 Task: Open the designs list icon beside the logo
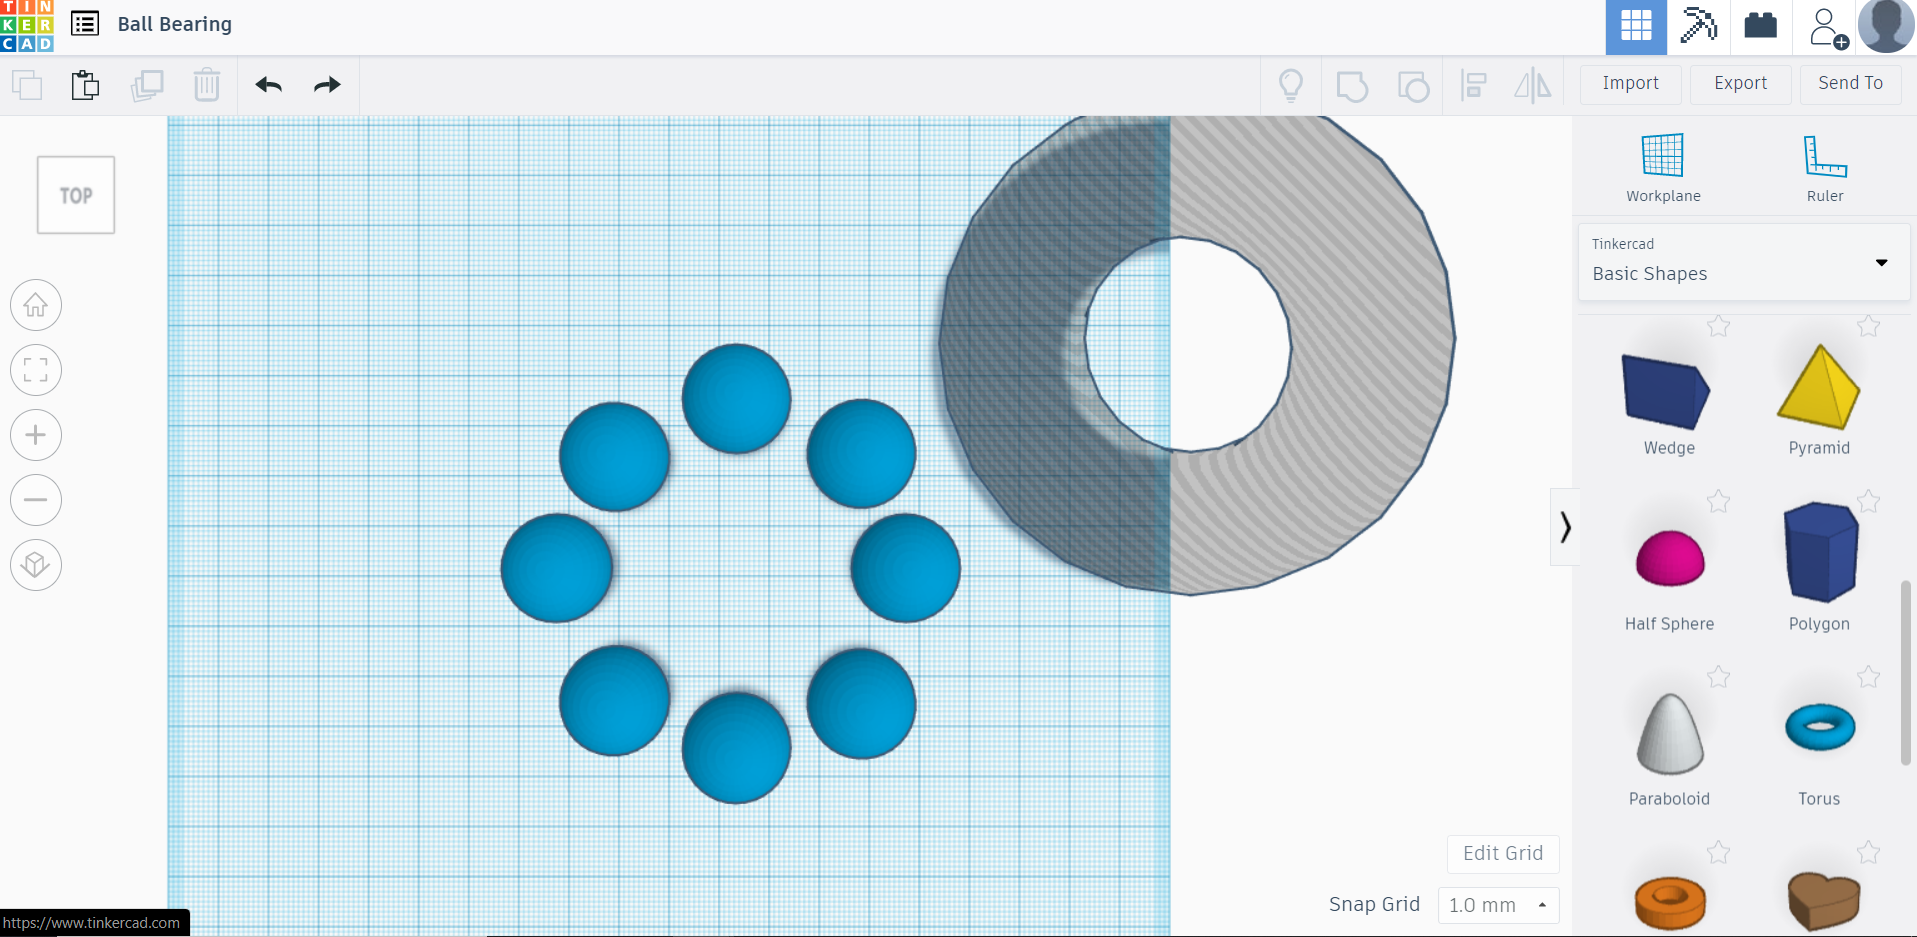coord(85,24)
